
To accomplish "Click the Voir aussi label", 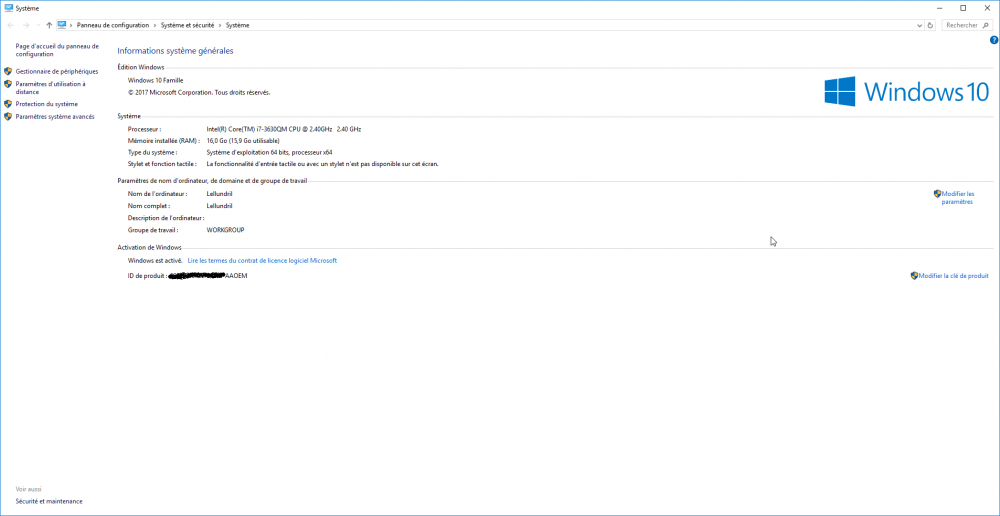I will click(x=28, y=489).
